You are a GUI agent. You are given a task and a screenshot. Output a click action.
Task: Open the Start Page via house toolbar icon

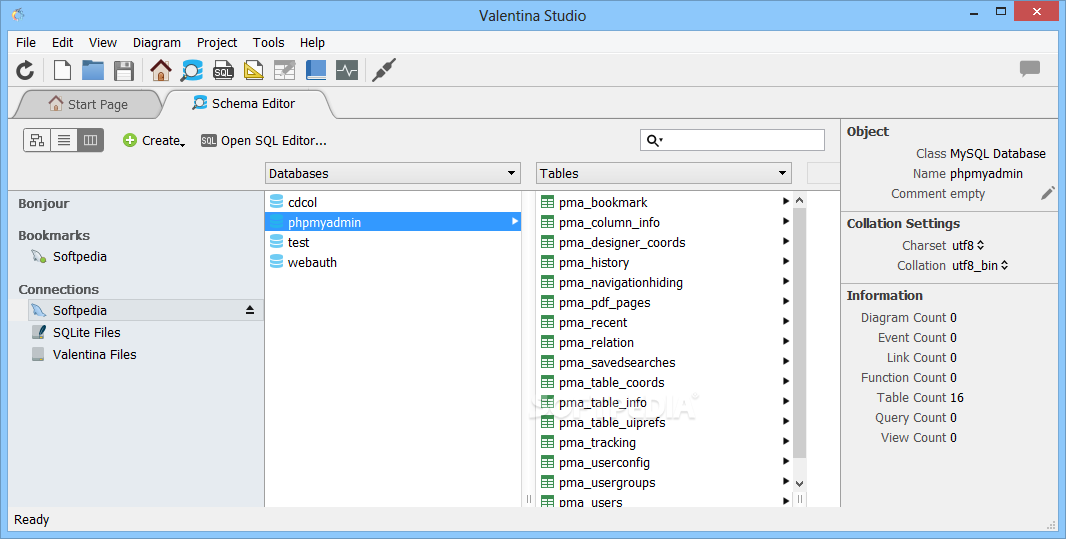coord(161,70)
